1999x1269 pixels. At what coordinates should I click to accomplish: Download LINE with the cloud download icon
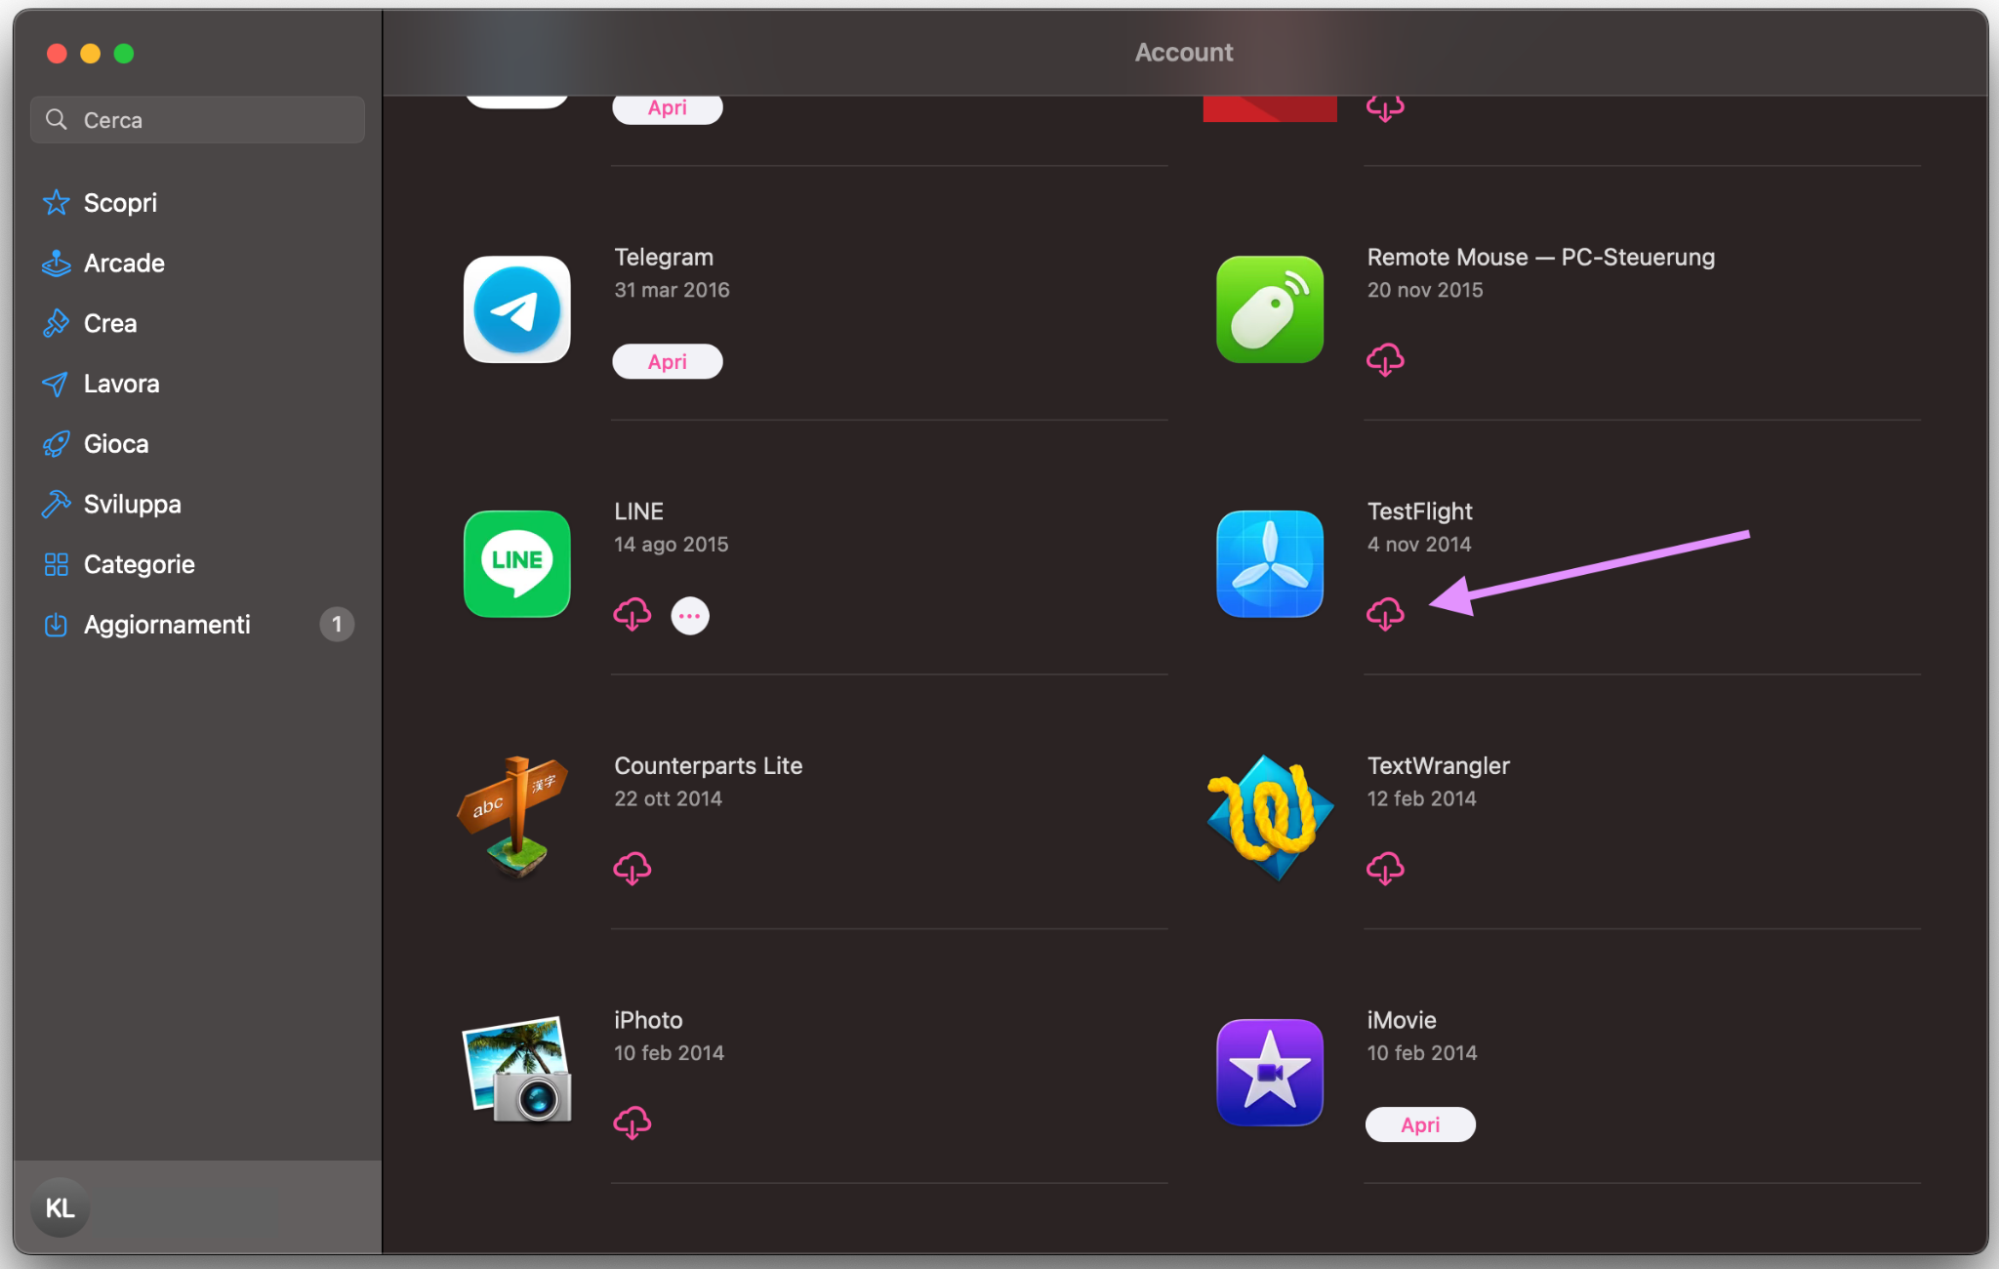coord(633,614)
